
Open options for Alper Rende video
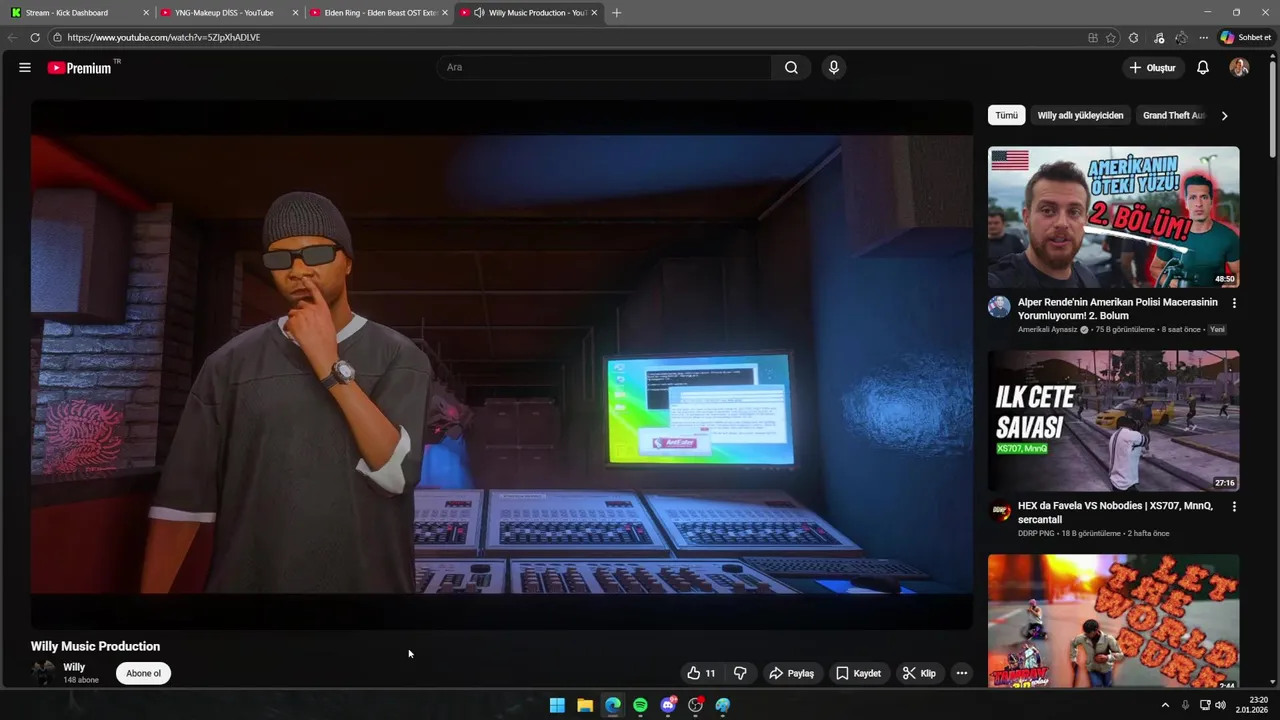point(1234,303)
